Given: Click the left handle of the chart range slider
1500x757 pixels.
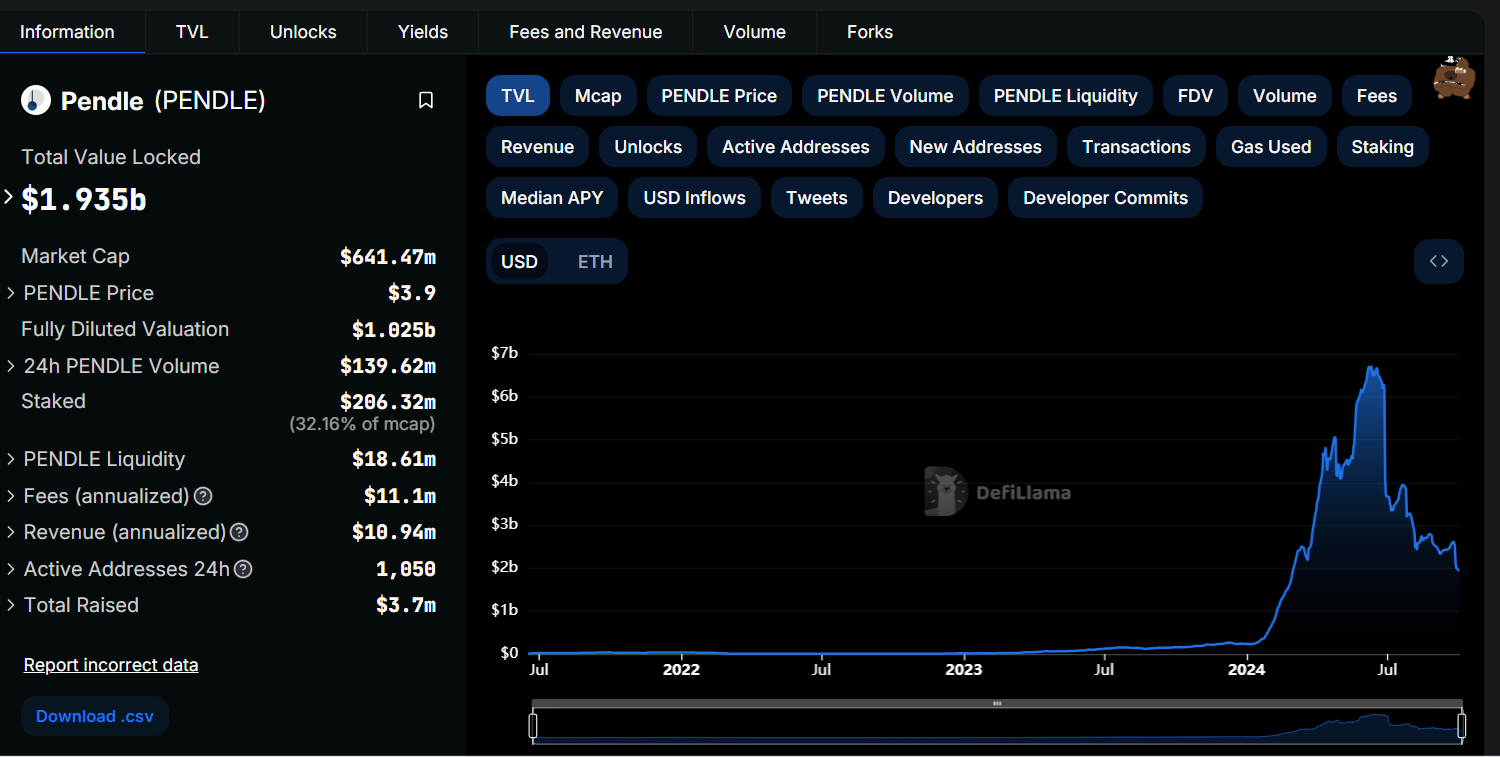Looking at the screenshot, I should 533,725.
